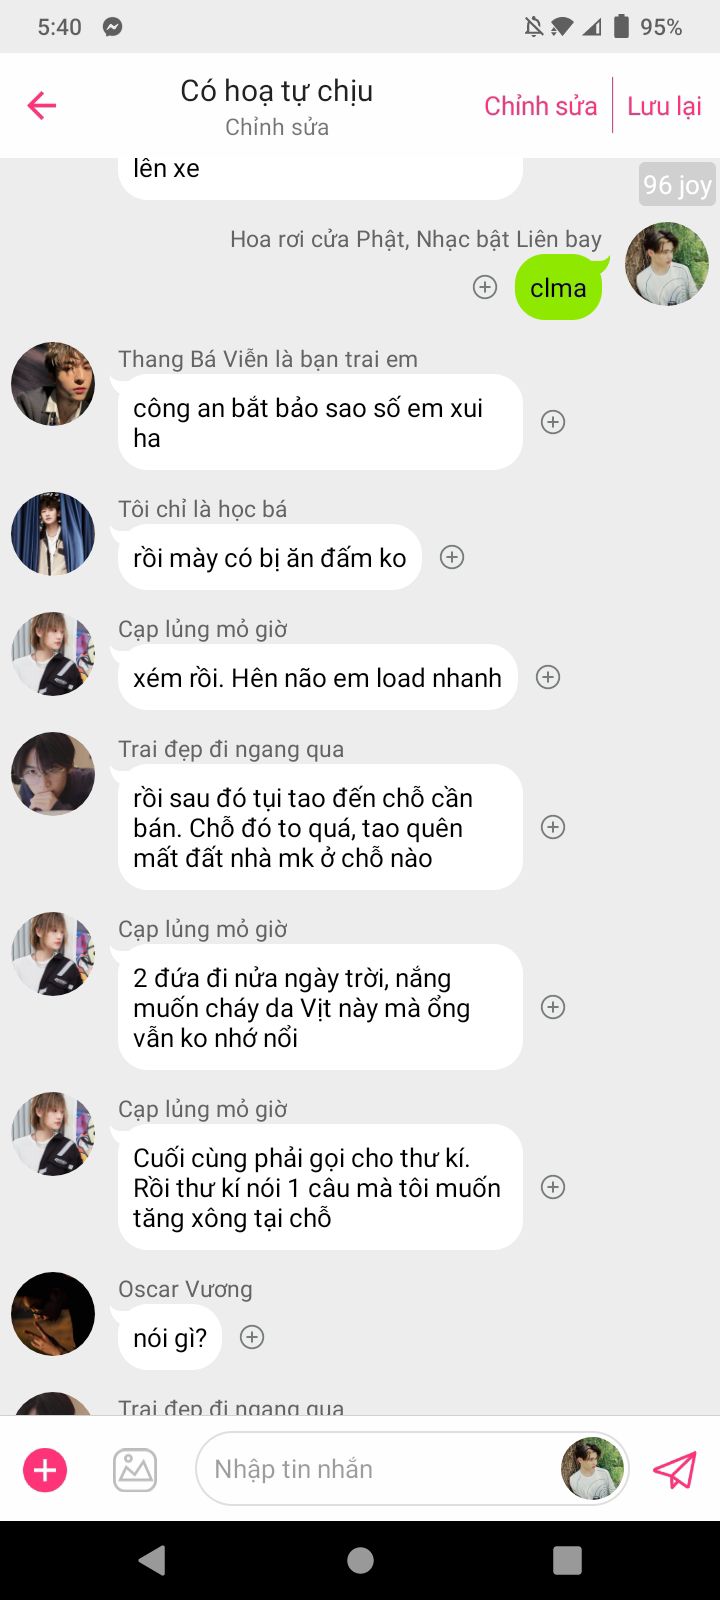Screen dimensions: 720x1600
Task: Tap plus icon beside green "clma" bubble
Action: tap(485, 288)
